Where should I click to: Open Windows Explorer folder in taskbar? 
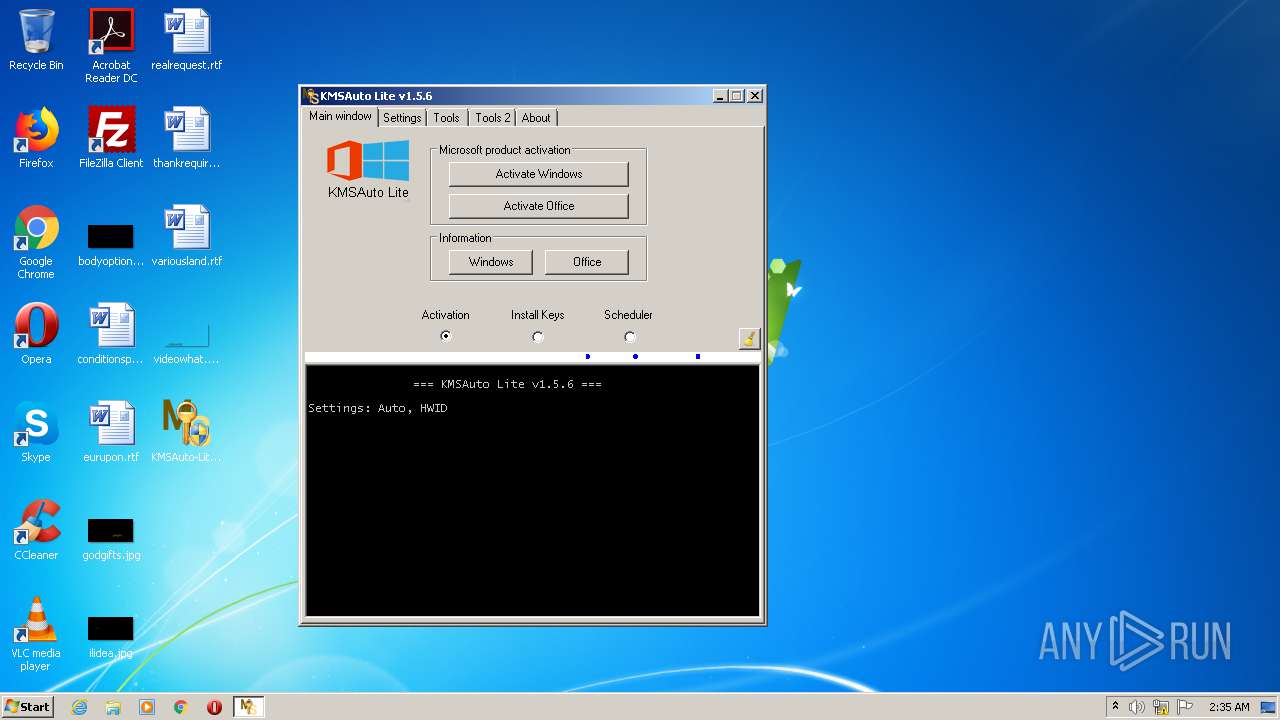[x=113, y=707]
